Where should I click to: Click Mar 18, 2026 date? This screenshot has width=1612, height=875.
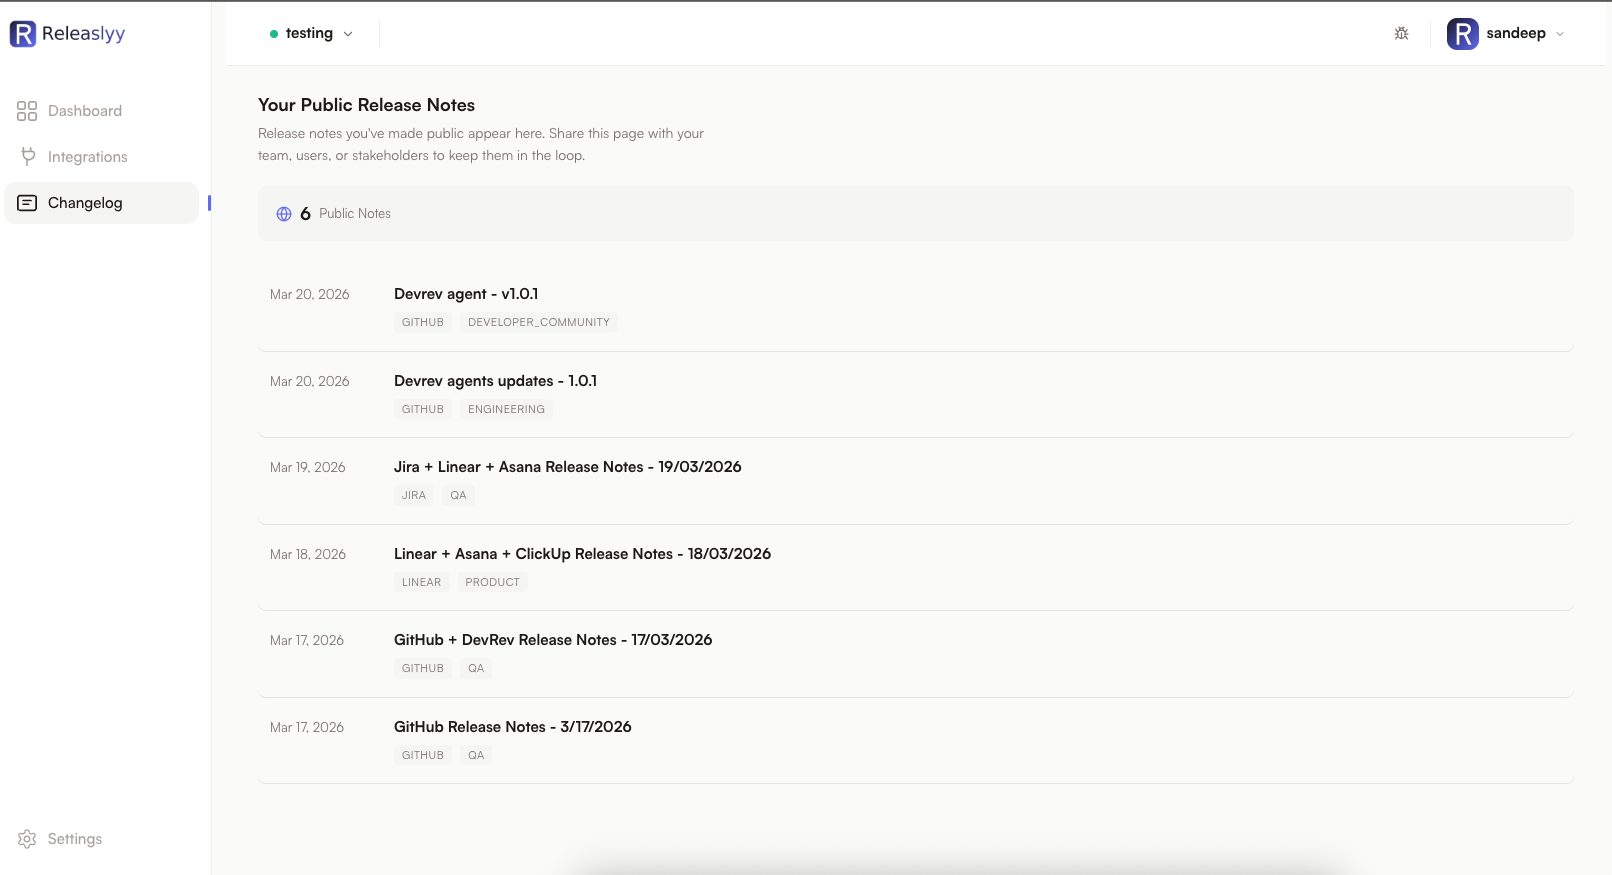coord(308,554)
